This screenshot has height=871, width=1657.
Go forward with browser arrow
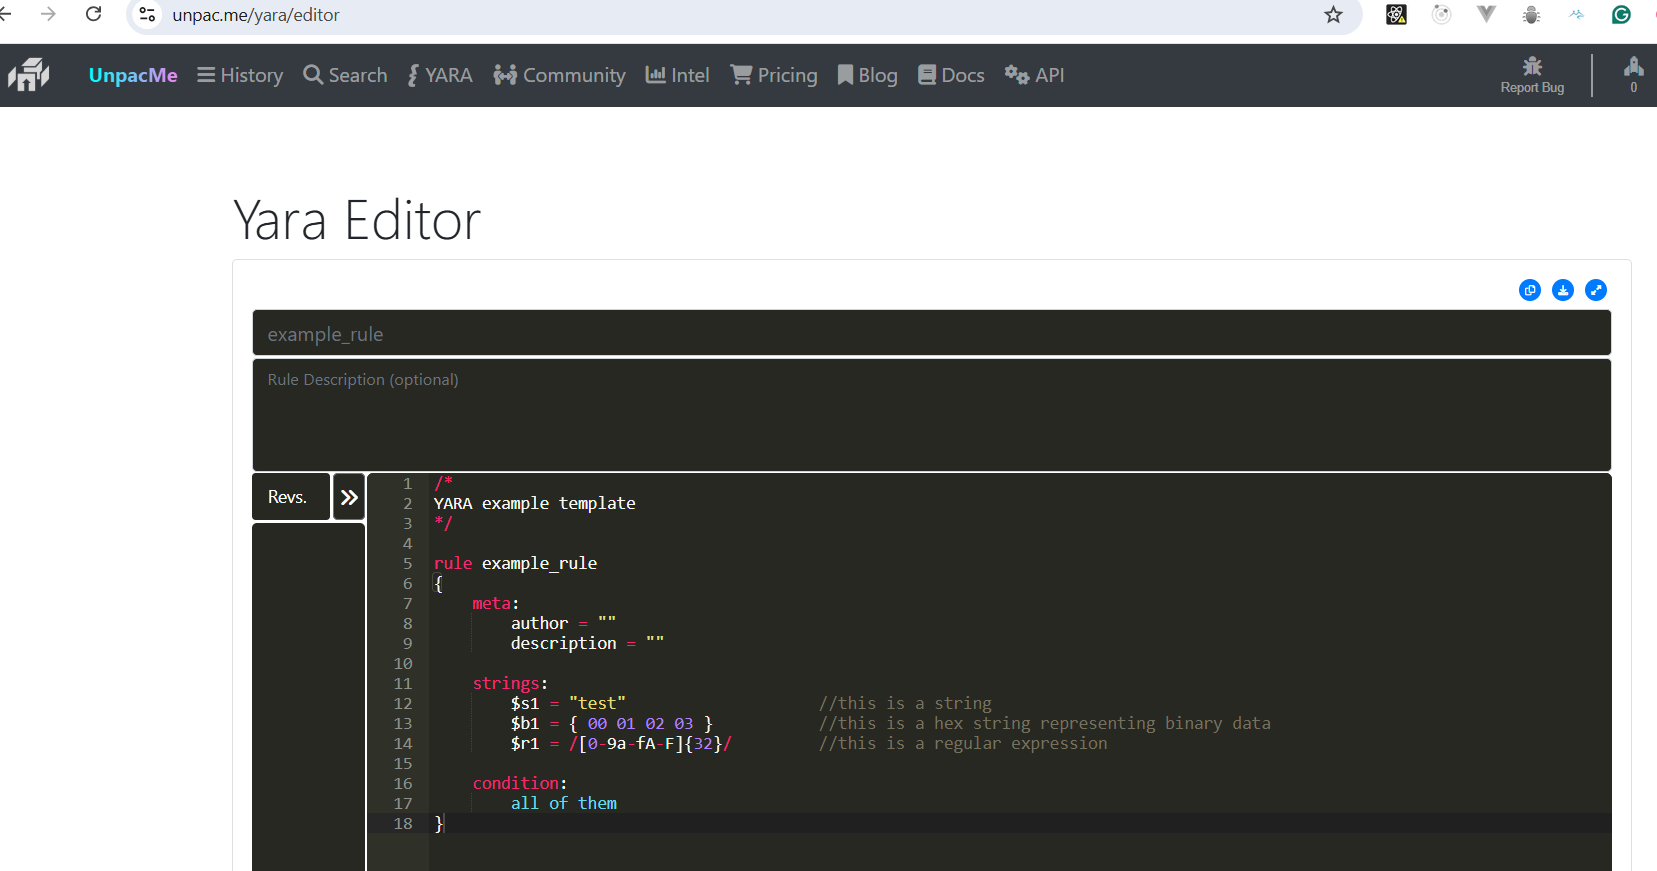pos(48,14)
